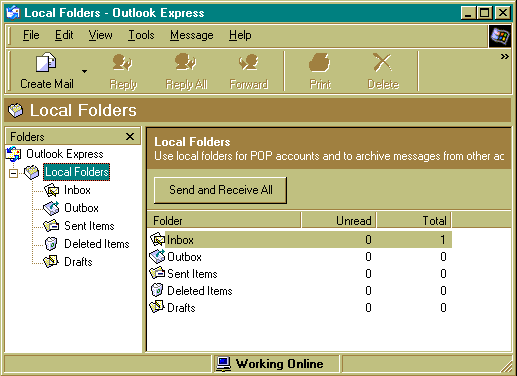Sort by the Folder column header
This screenshot has height=376, width=517.
pos(224,221)
